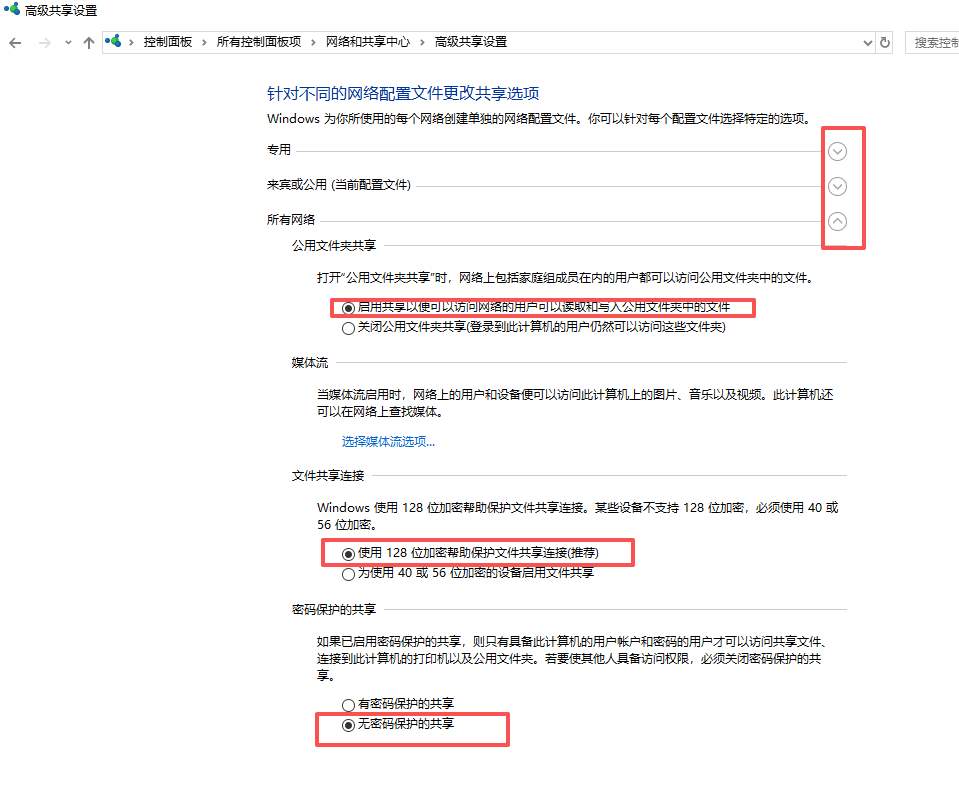
Task: Select 关闭公用文件夹共享 radio button
Action: [348, 327]
